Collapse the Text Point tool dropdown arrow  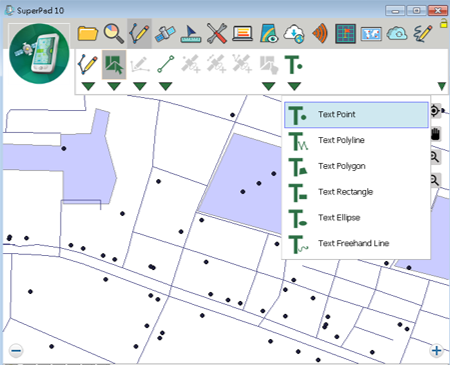coord(294,86)
